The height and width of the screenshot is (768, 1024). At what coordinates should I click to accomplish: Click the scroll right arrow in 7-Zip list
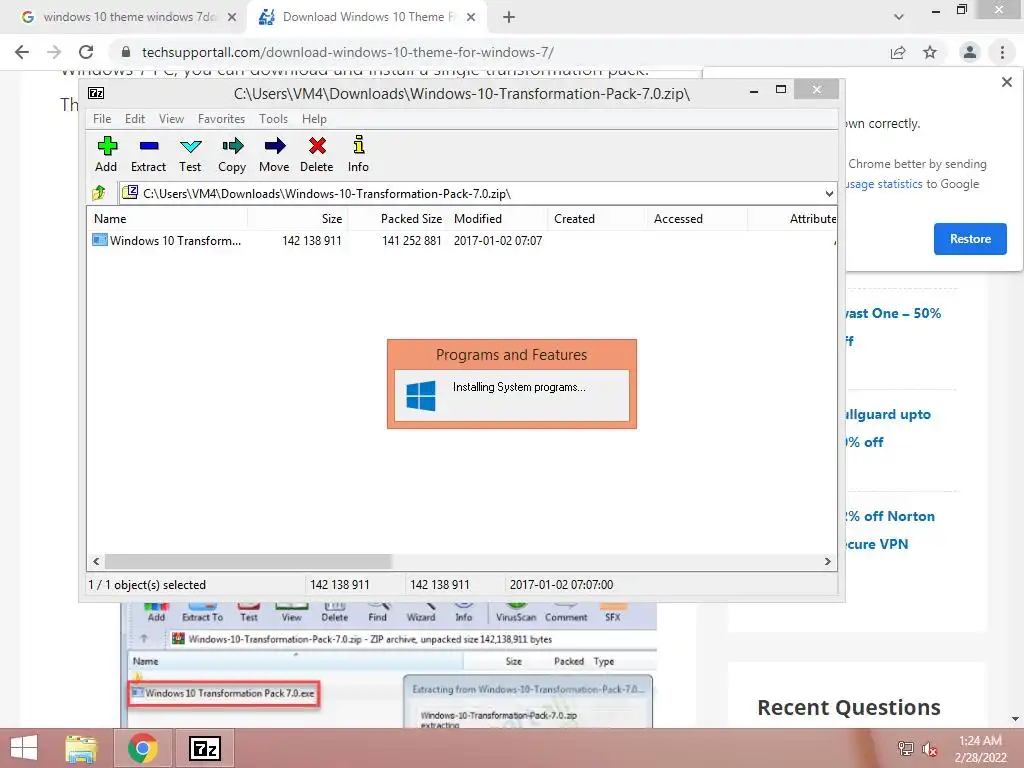point(827,562)
